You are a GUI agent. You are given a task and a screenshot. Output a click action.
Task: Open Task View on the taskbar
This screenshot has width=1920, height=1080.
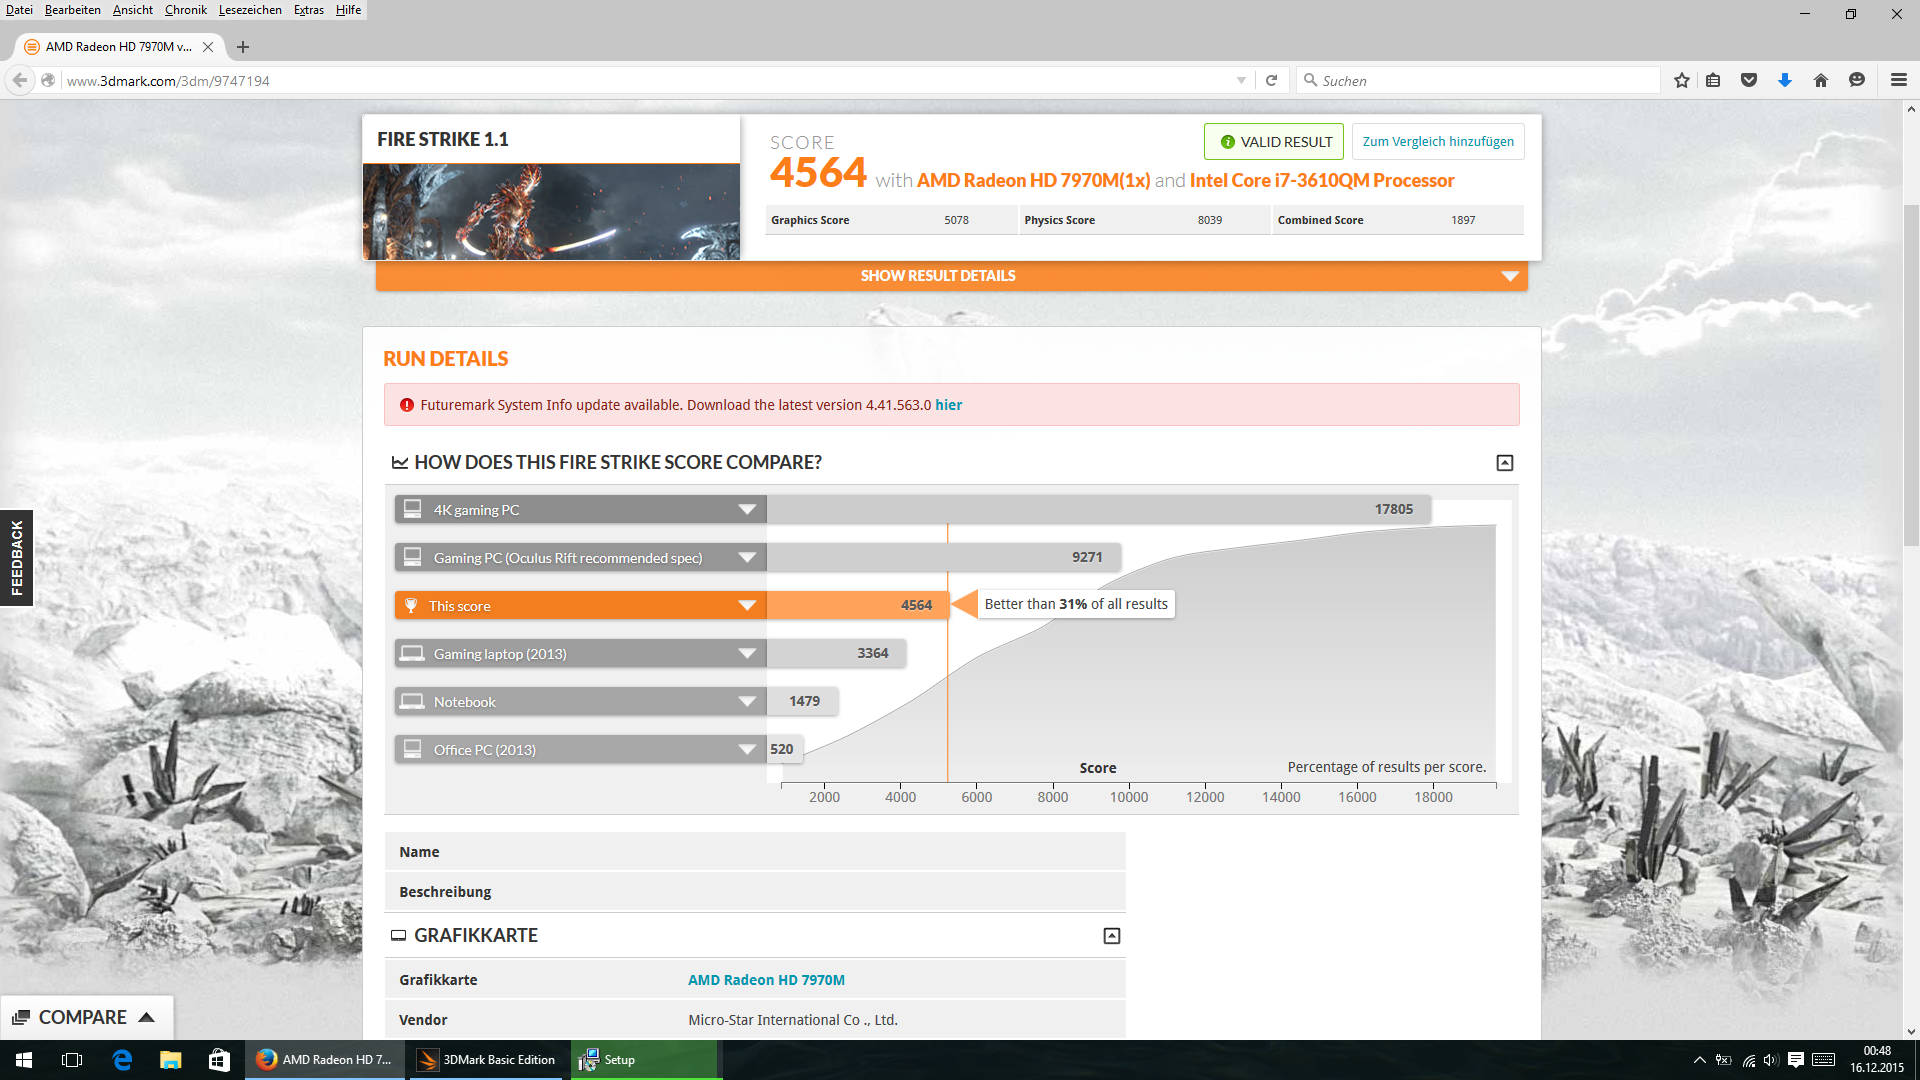point(72,1060)
